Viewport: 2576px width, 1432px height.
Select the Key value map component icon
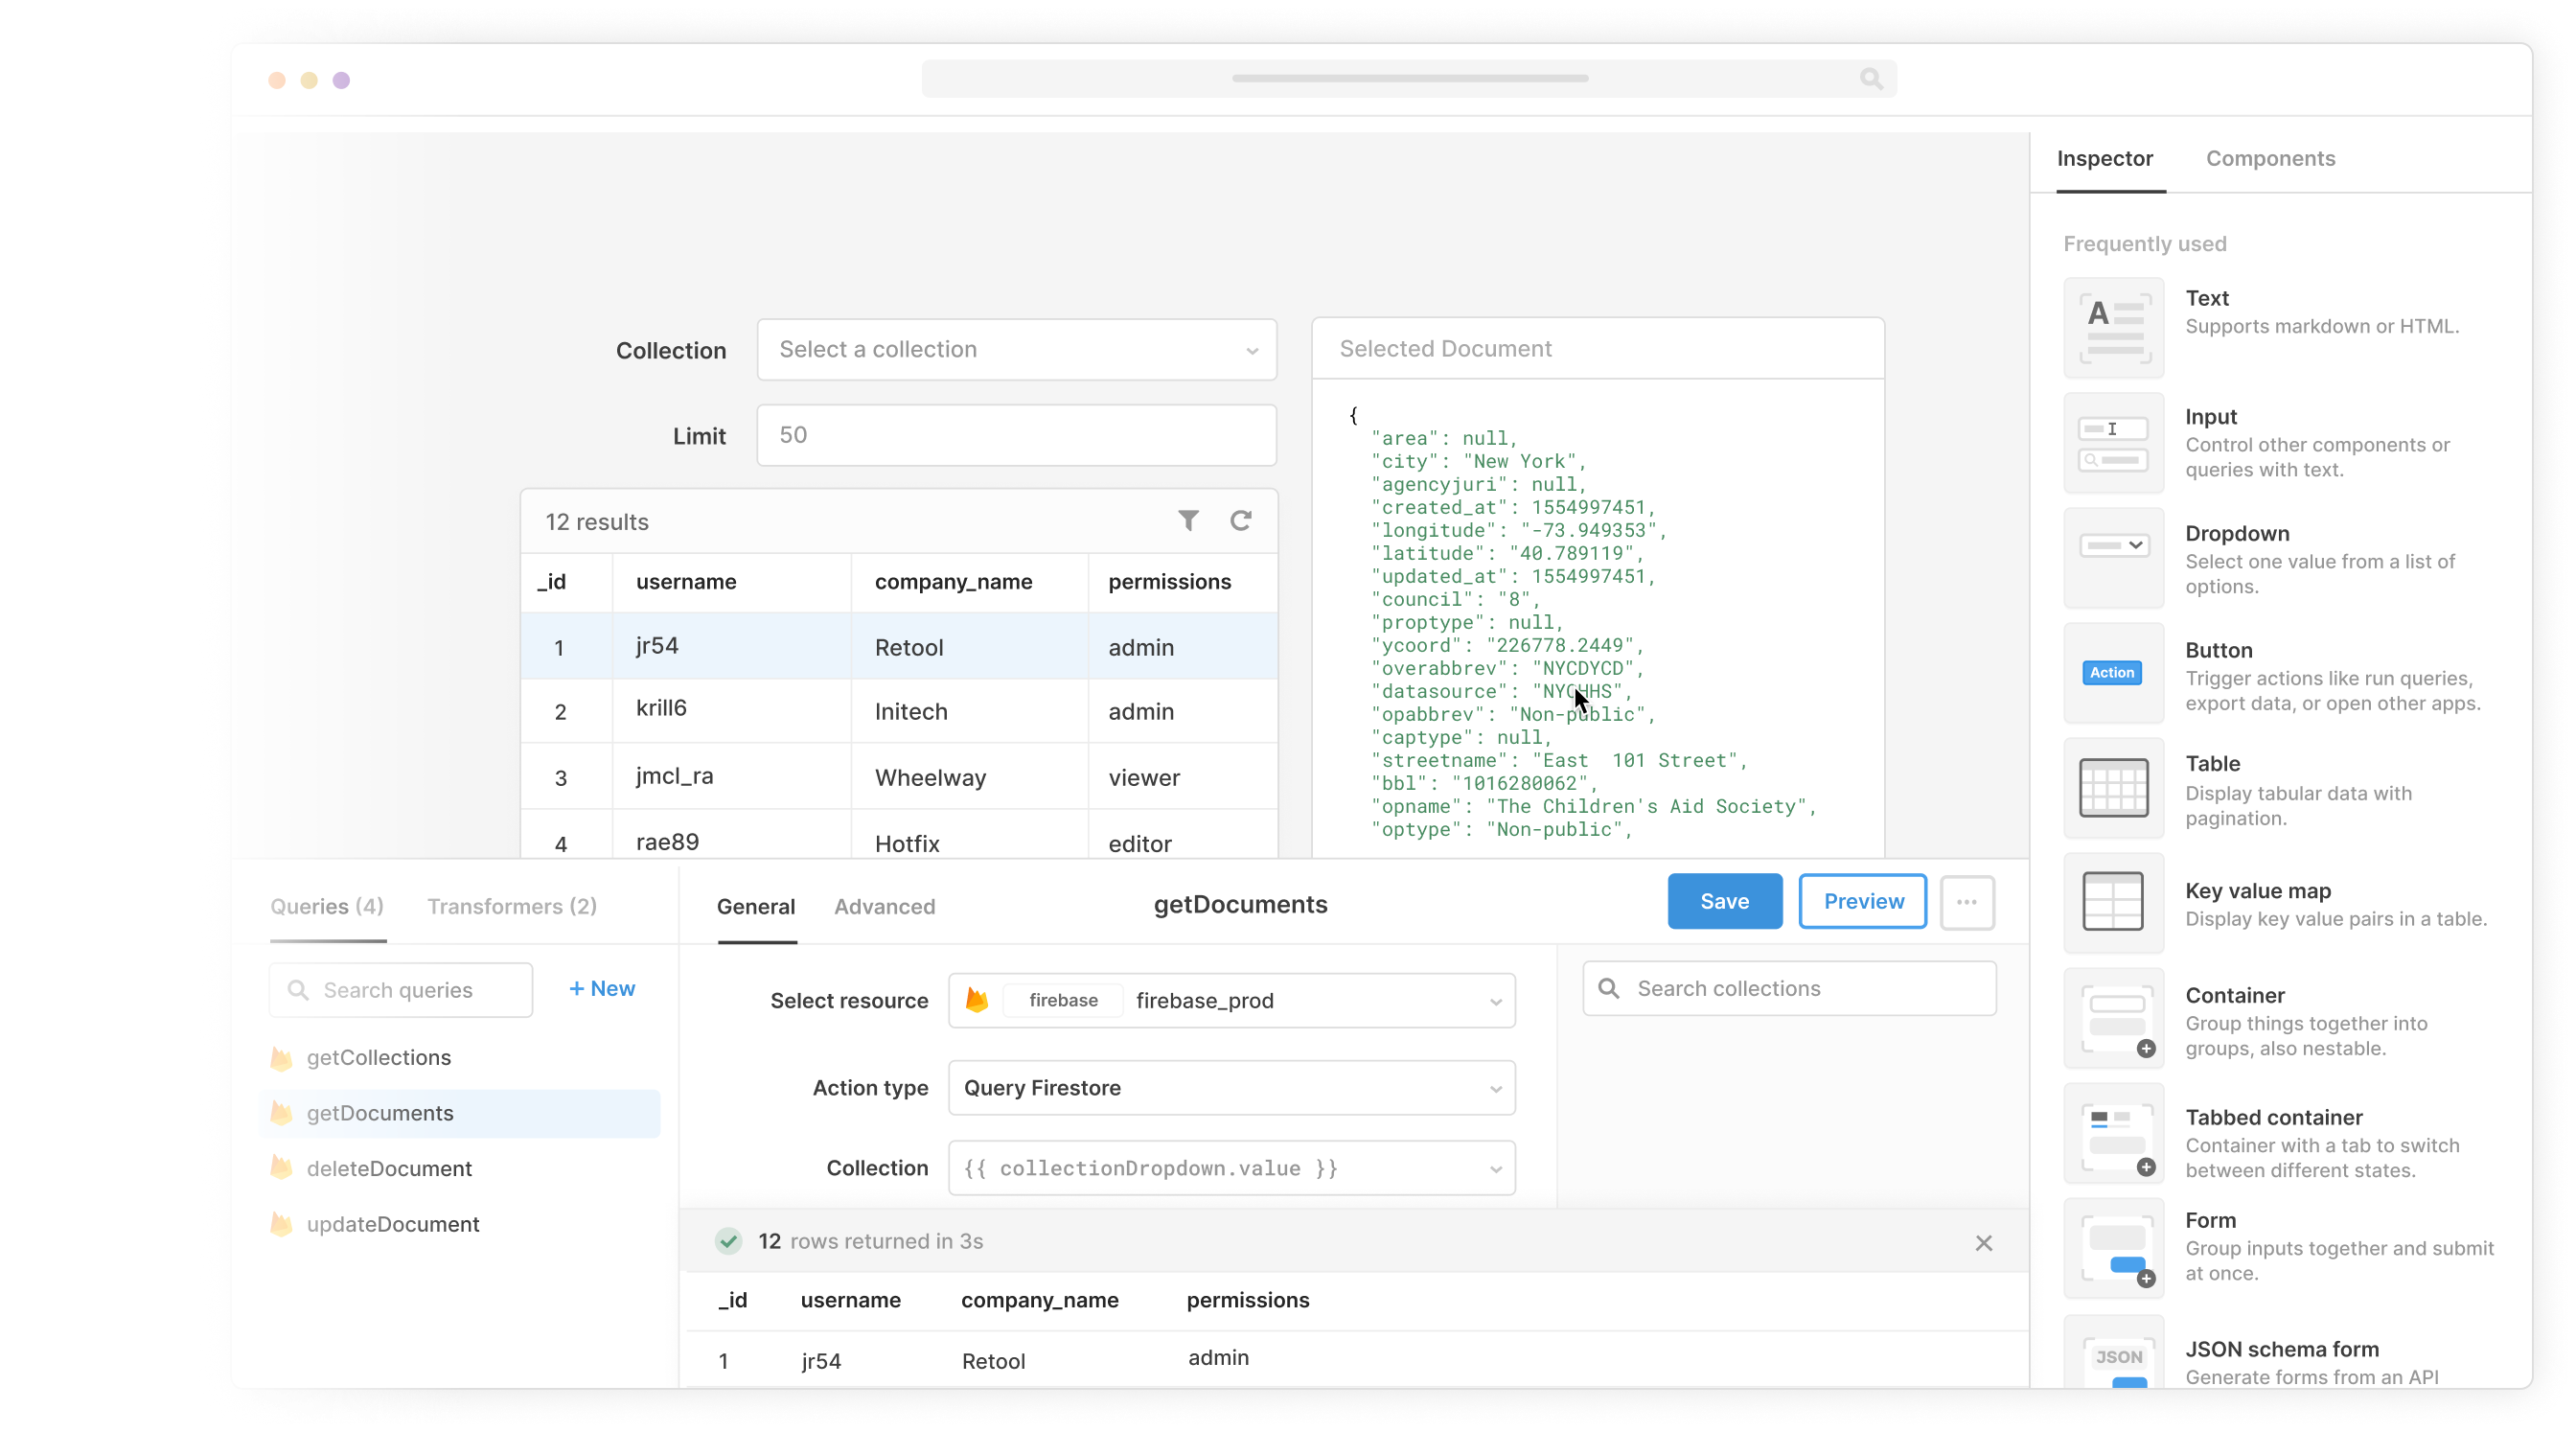2113,902
